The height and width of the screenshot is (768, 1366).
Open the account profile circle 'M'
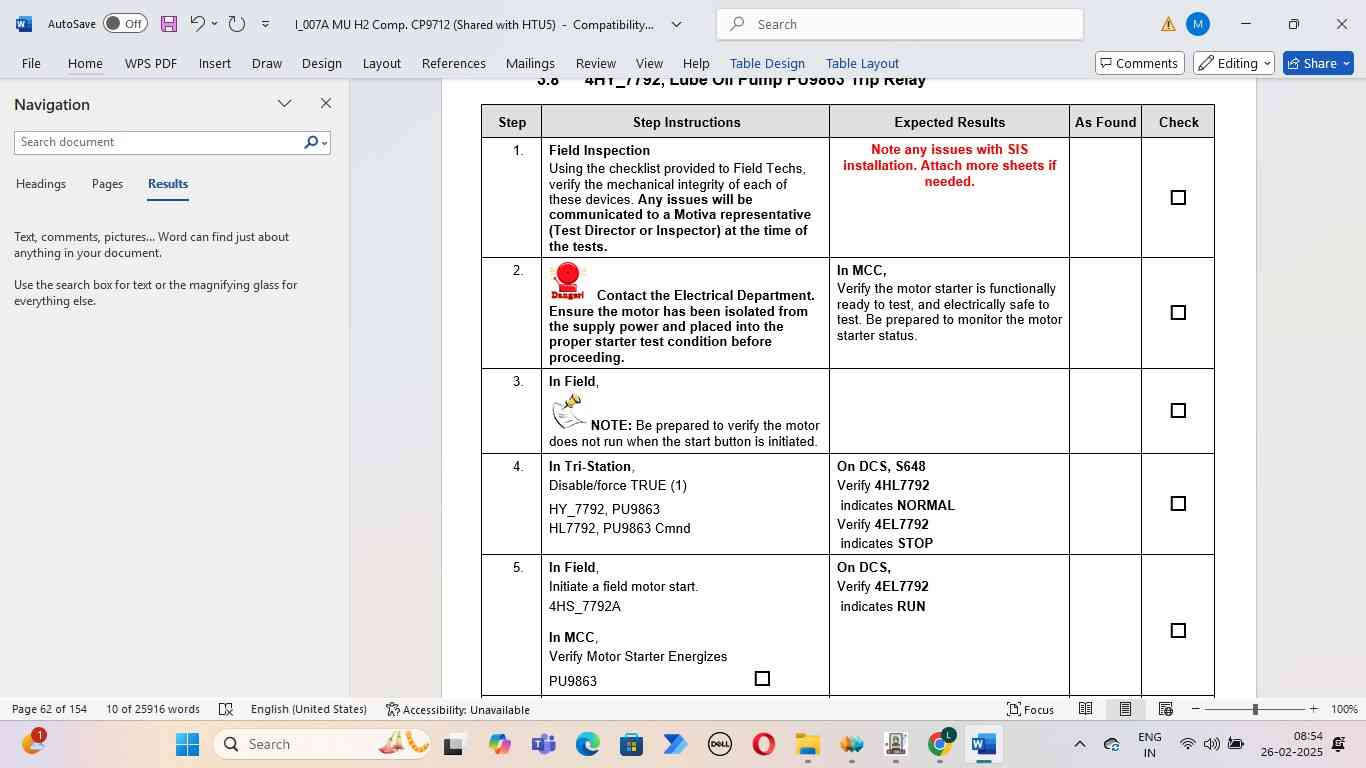click(x=1197, y=24)
